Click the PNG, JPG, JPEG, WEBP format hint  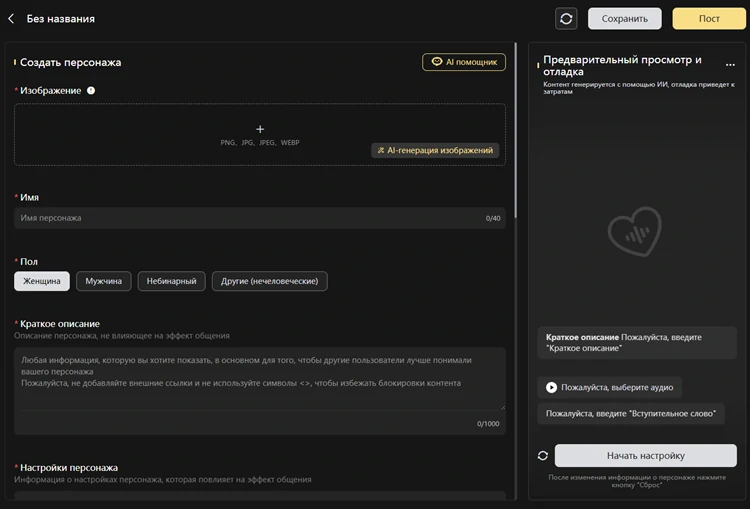pyautogui.click(x=260, y=143)
